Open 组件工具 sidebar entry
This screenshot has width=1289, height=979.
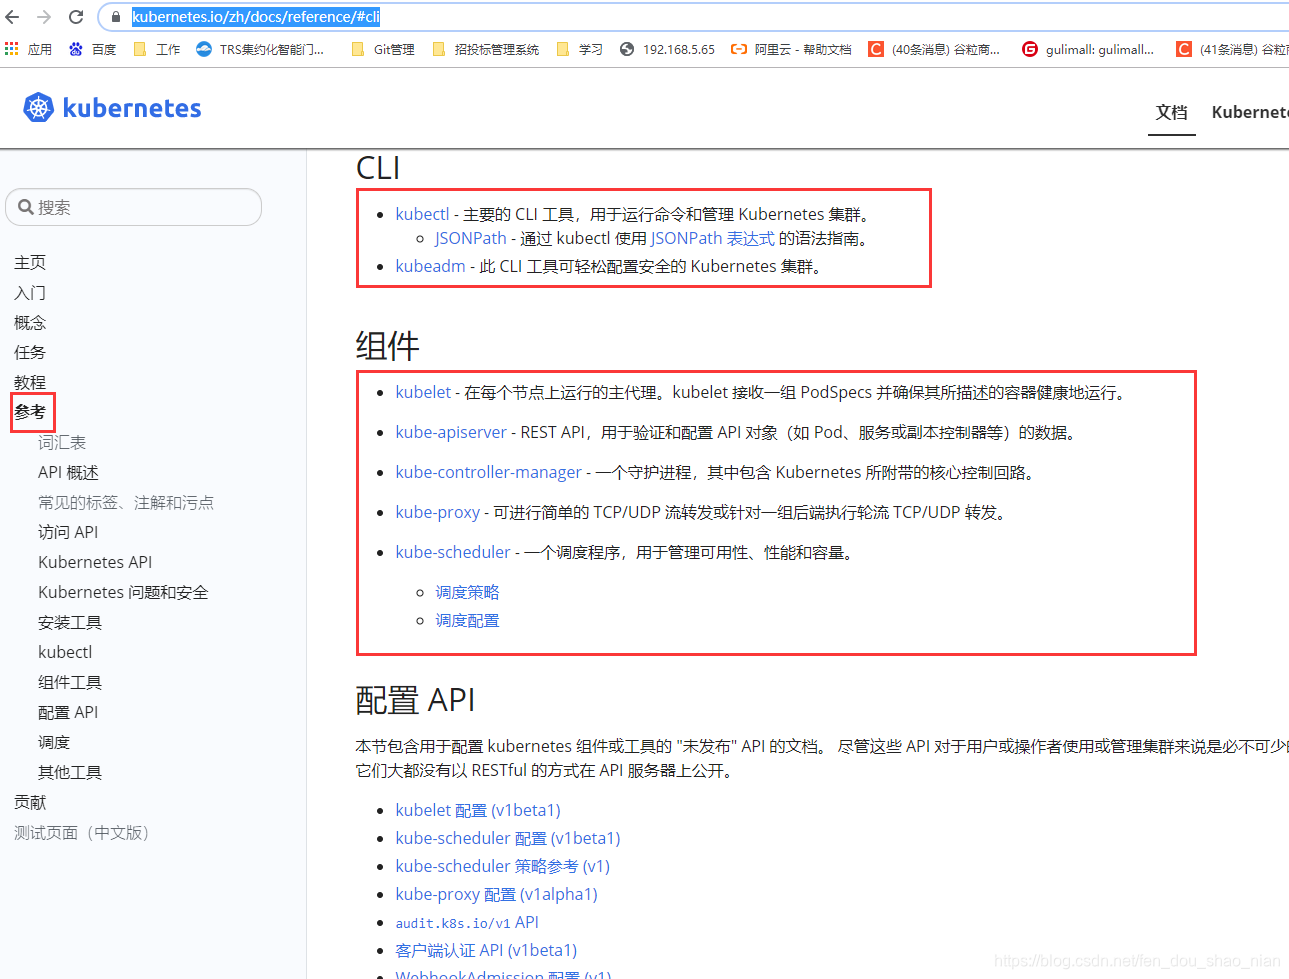(x=70, y=682)
